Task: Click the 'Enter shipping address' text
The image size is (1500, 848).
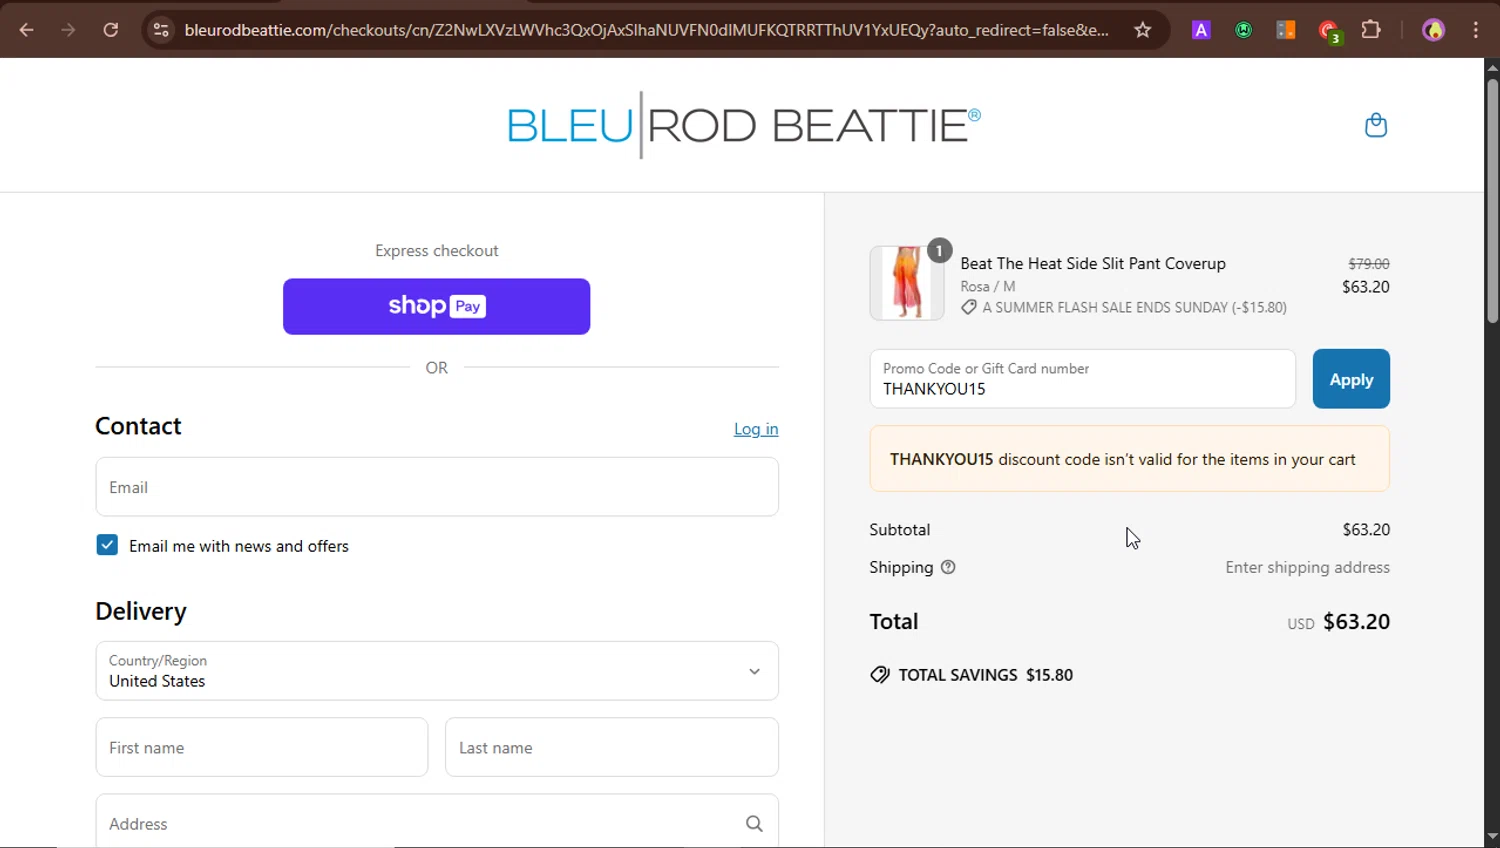Action: coord(1307,567)
